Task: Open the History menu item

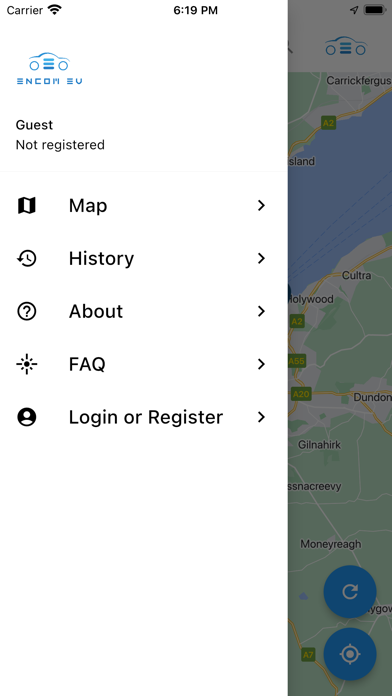Action: point(144,258)
